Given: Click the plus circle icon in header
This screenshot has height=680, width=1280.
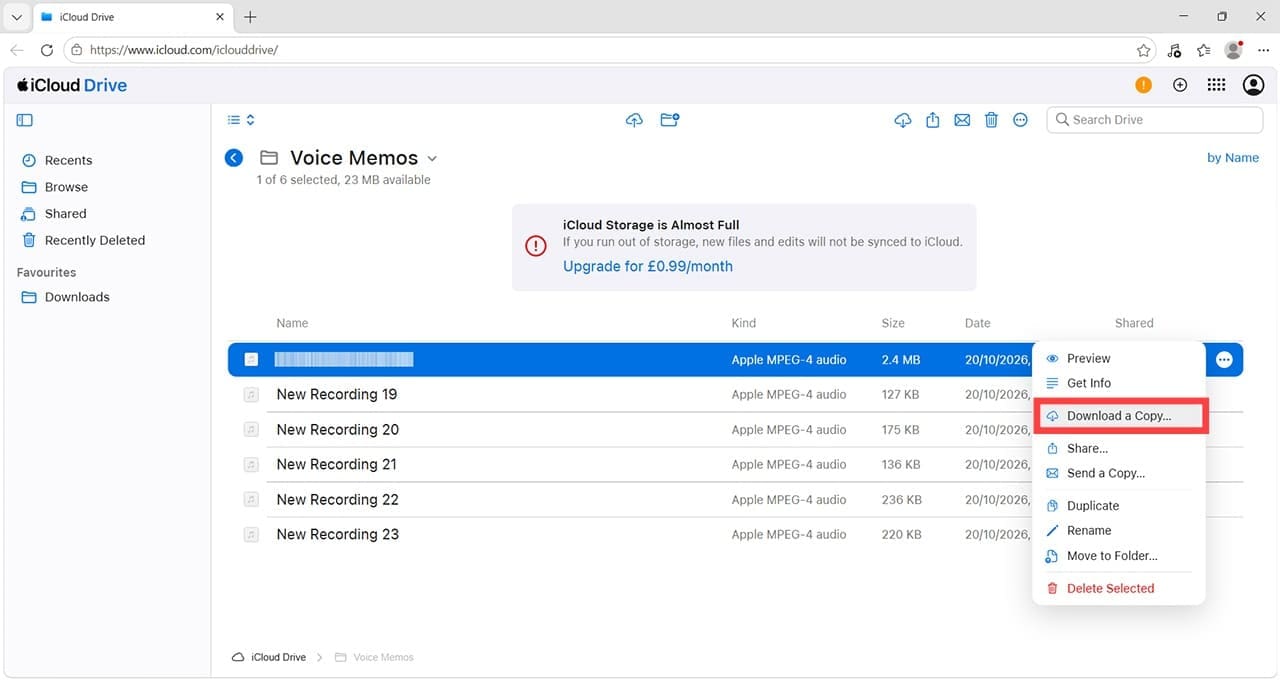Looking at the screenshot, I should point(1180,85).
